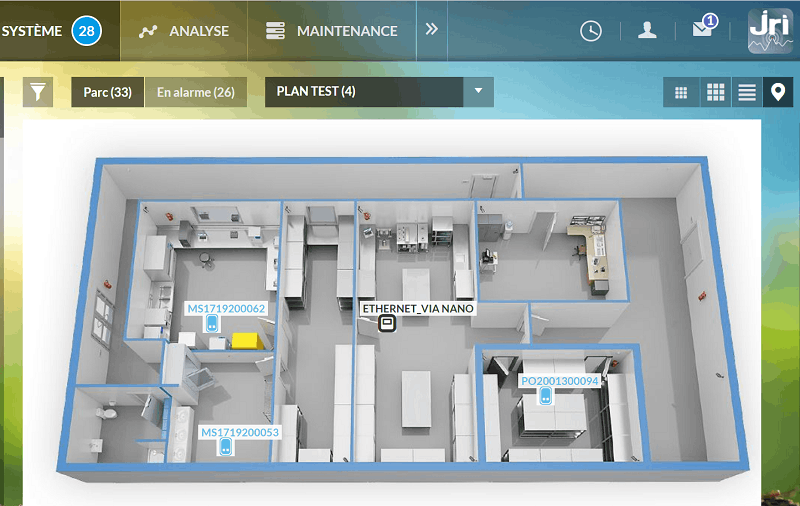
Task: Click the MS1719200053 sensor icon
Action: click(x=226, y=447)
